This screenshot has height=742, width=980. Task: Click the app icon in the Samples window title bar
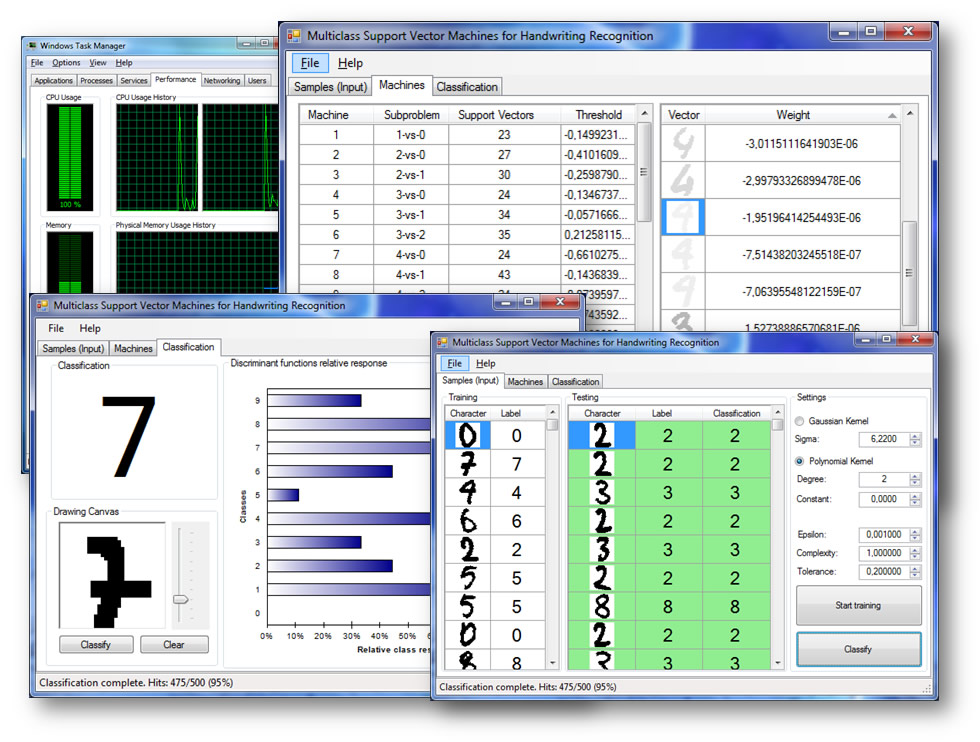tap(442, 342)
